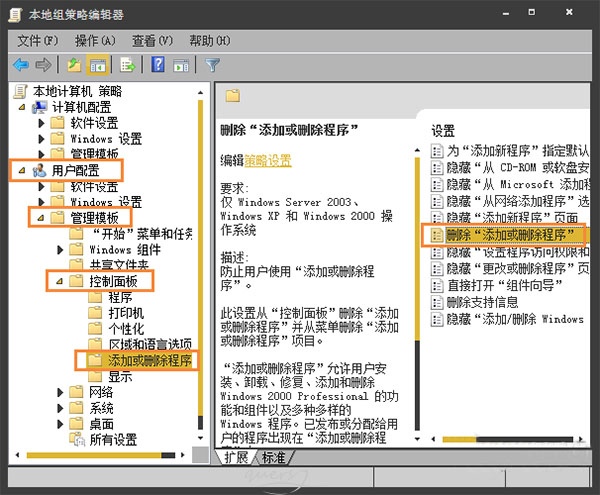The image size is (600, 495).
Task: Expand the 网络 tree node arrow
Action: pyautogui.click(x=59, y=392)
